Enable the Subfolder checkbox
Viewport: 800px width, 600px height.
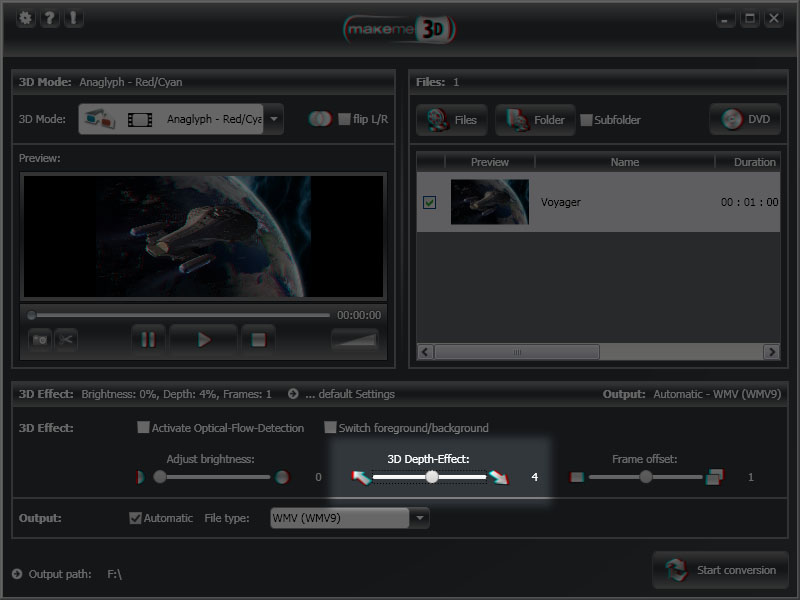[586, 120]
